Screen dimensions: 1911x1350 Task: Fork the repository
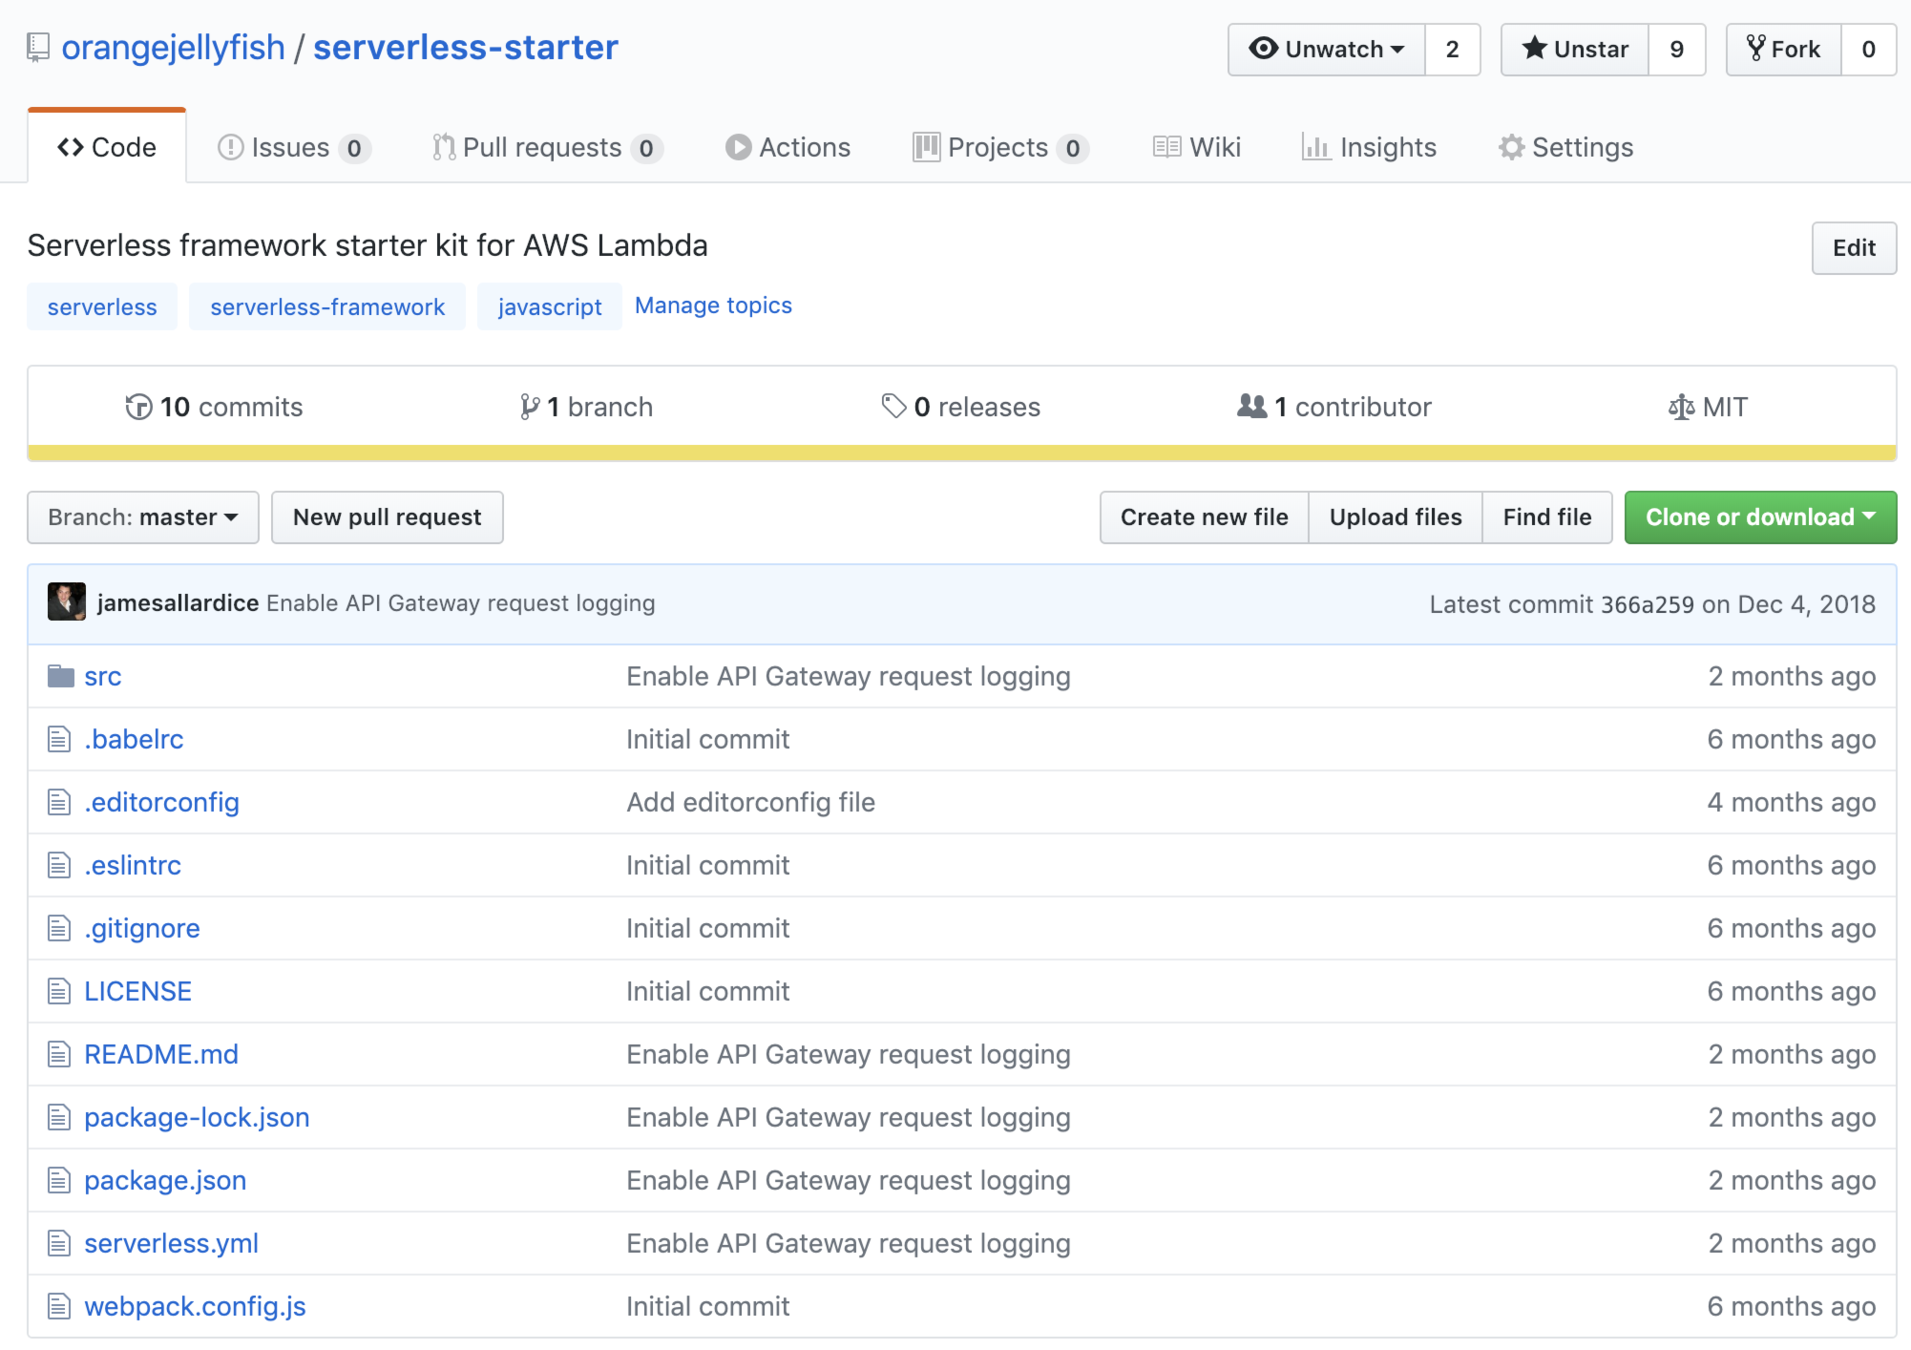[x=1784, y=49]
